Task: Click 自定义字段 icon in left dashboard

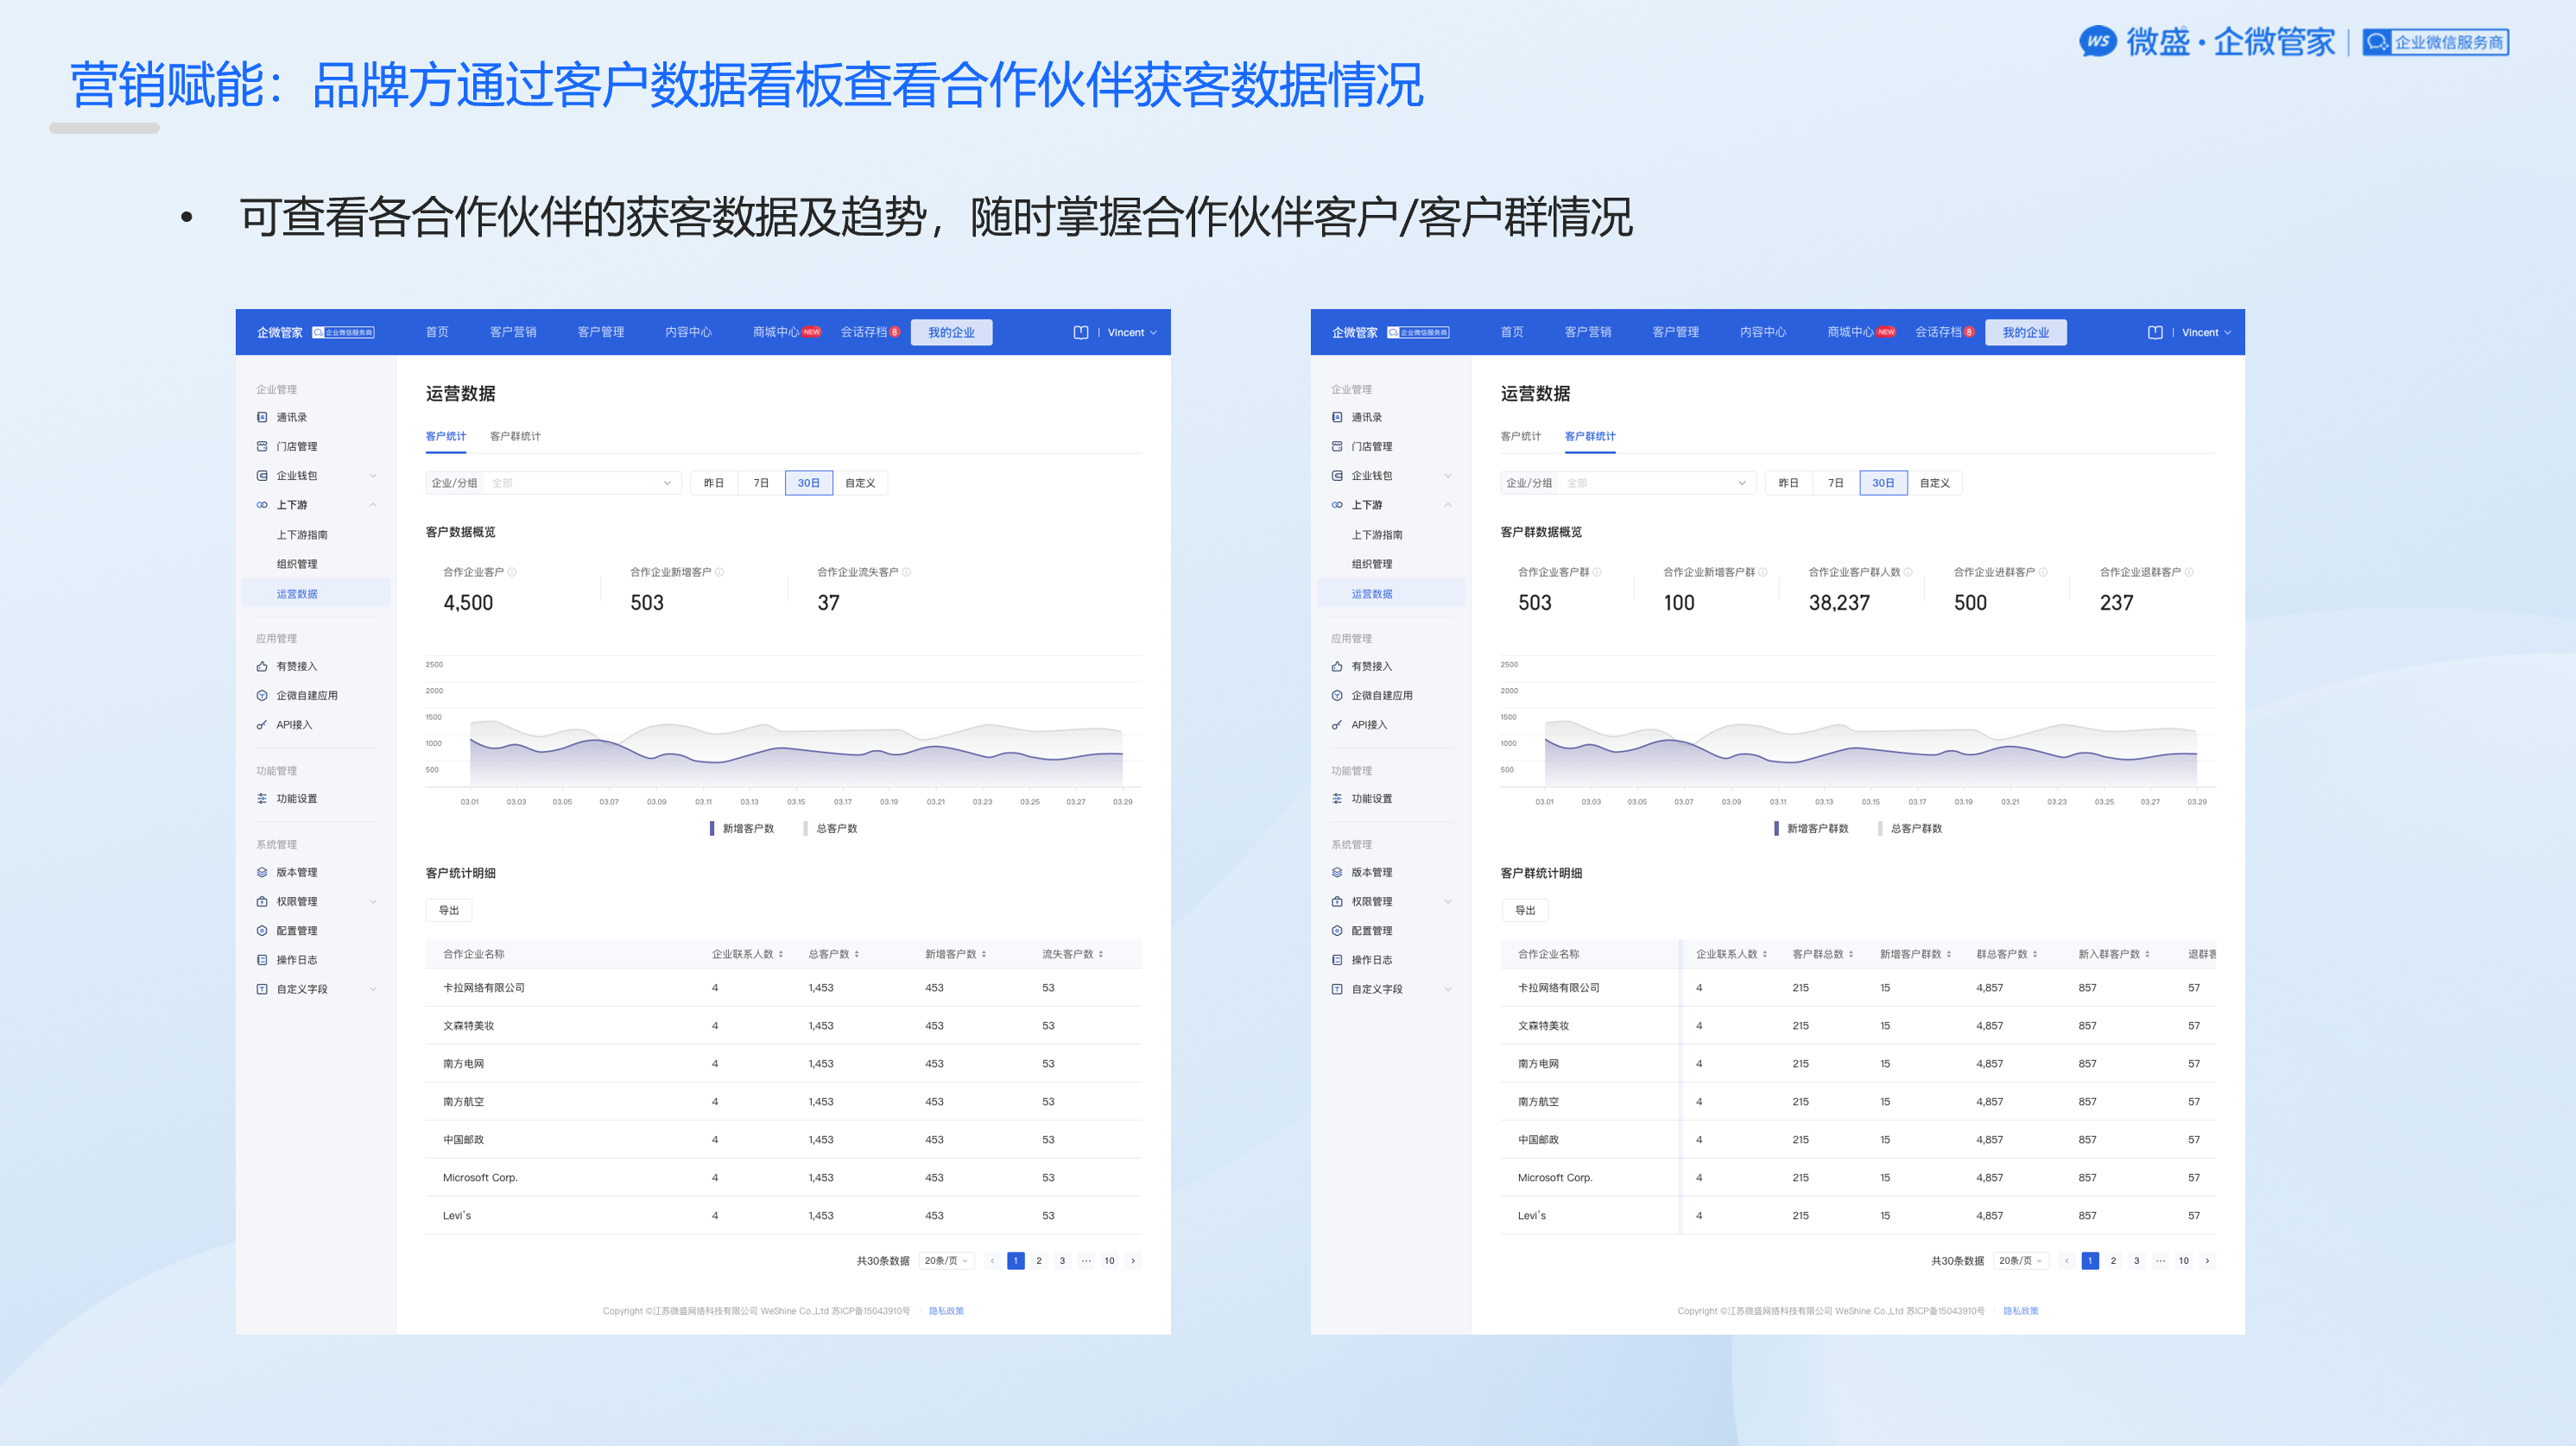Action: point(262,989)
